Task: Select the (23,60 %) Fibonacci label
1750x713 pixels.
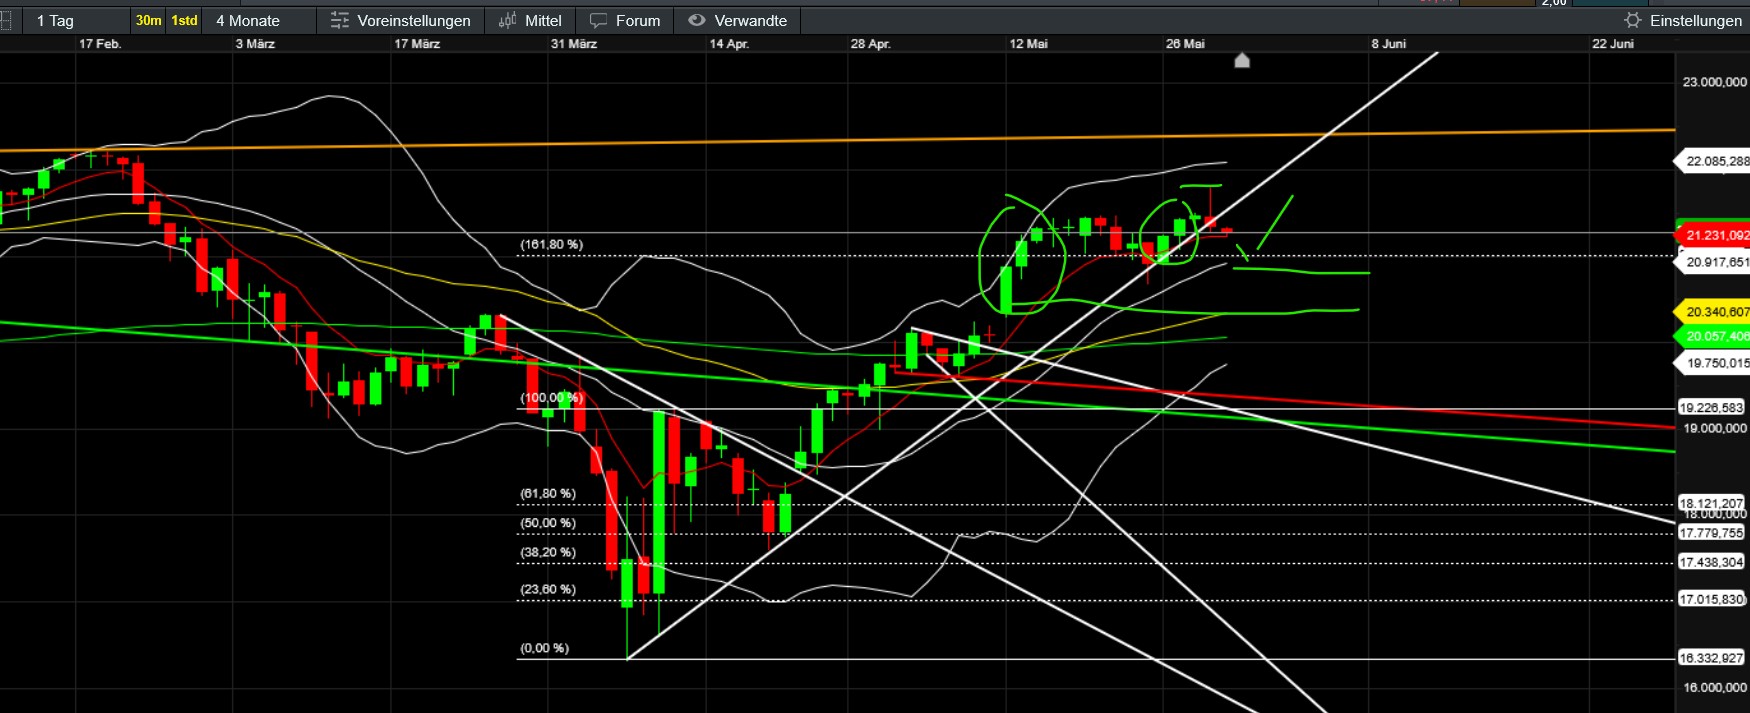Action: 548,589
